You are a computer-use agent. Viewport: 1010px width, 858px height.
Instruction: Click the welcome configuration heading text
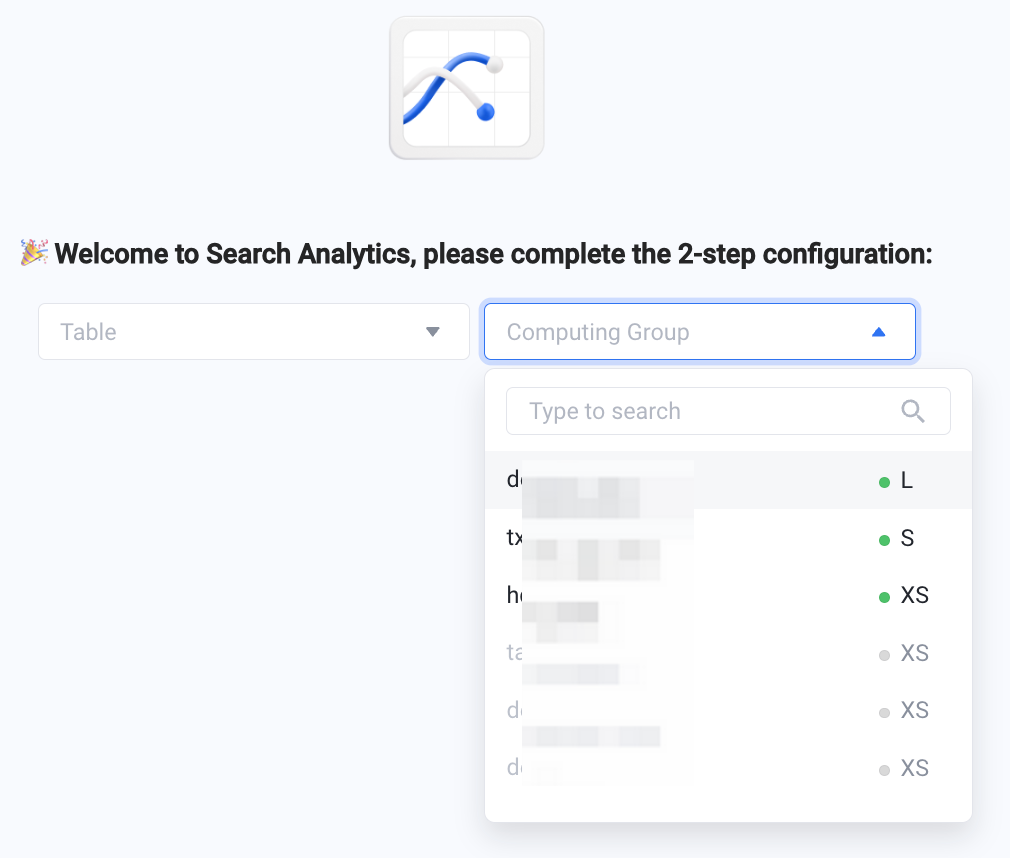(493, 253)
